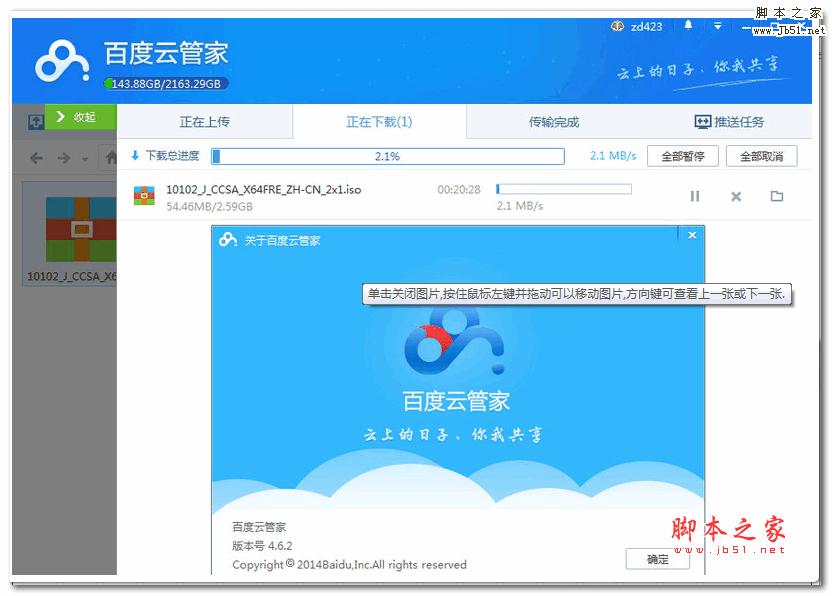Cancel the 10102_J_CCSA ISO download
Screen dimensions: 832x596
[x=736, y=196]
